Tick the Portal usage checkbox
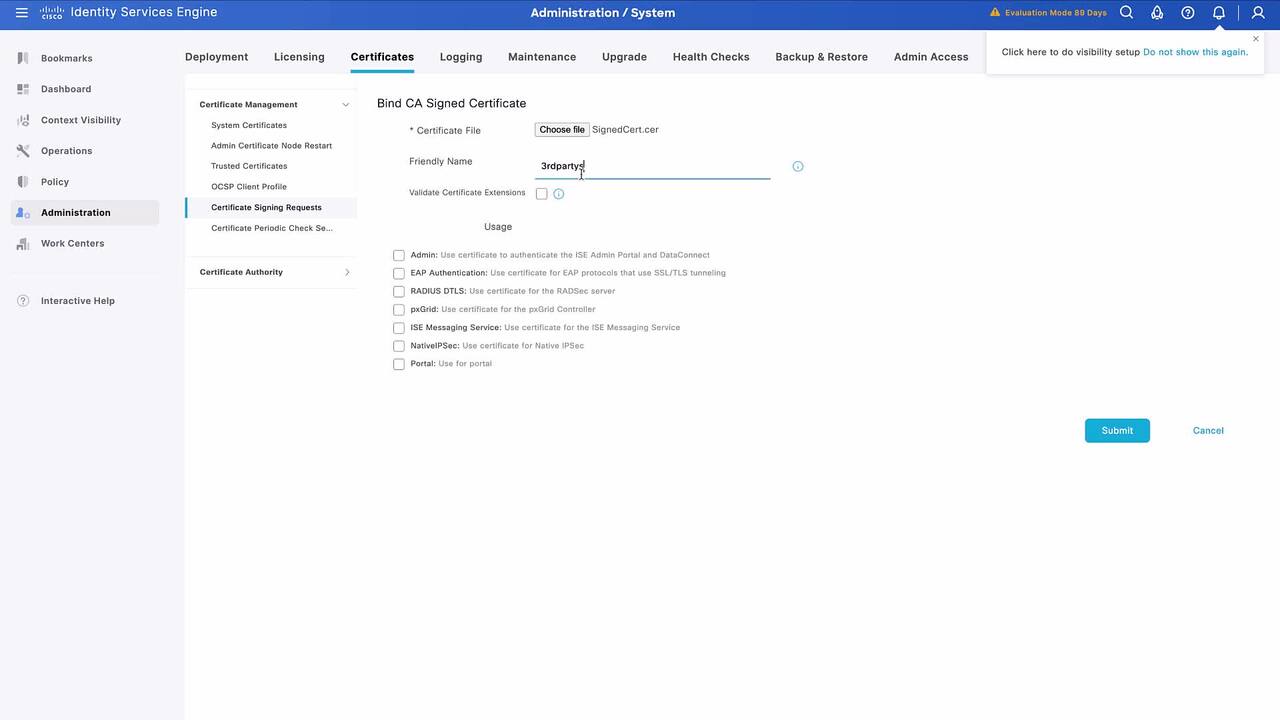1280x720 pixels. (399, 365)
